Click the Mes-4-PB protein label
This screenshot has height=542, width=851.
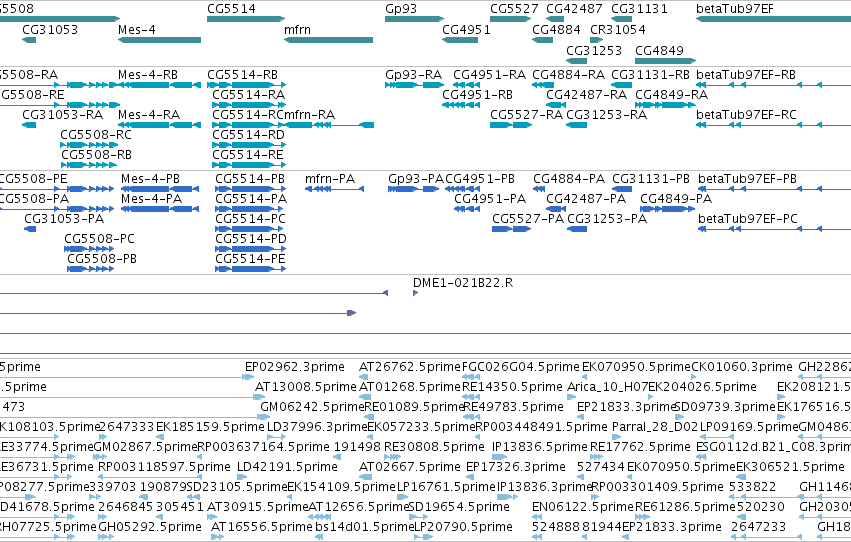click(150, 178)
